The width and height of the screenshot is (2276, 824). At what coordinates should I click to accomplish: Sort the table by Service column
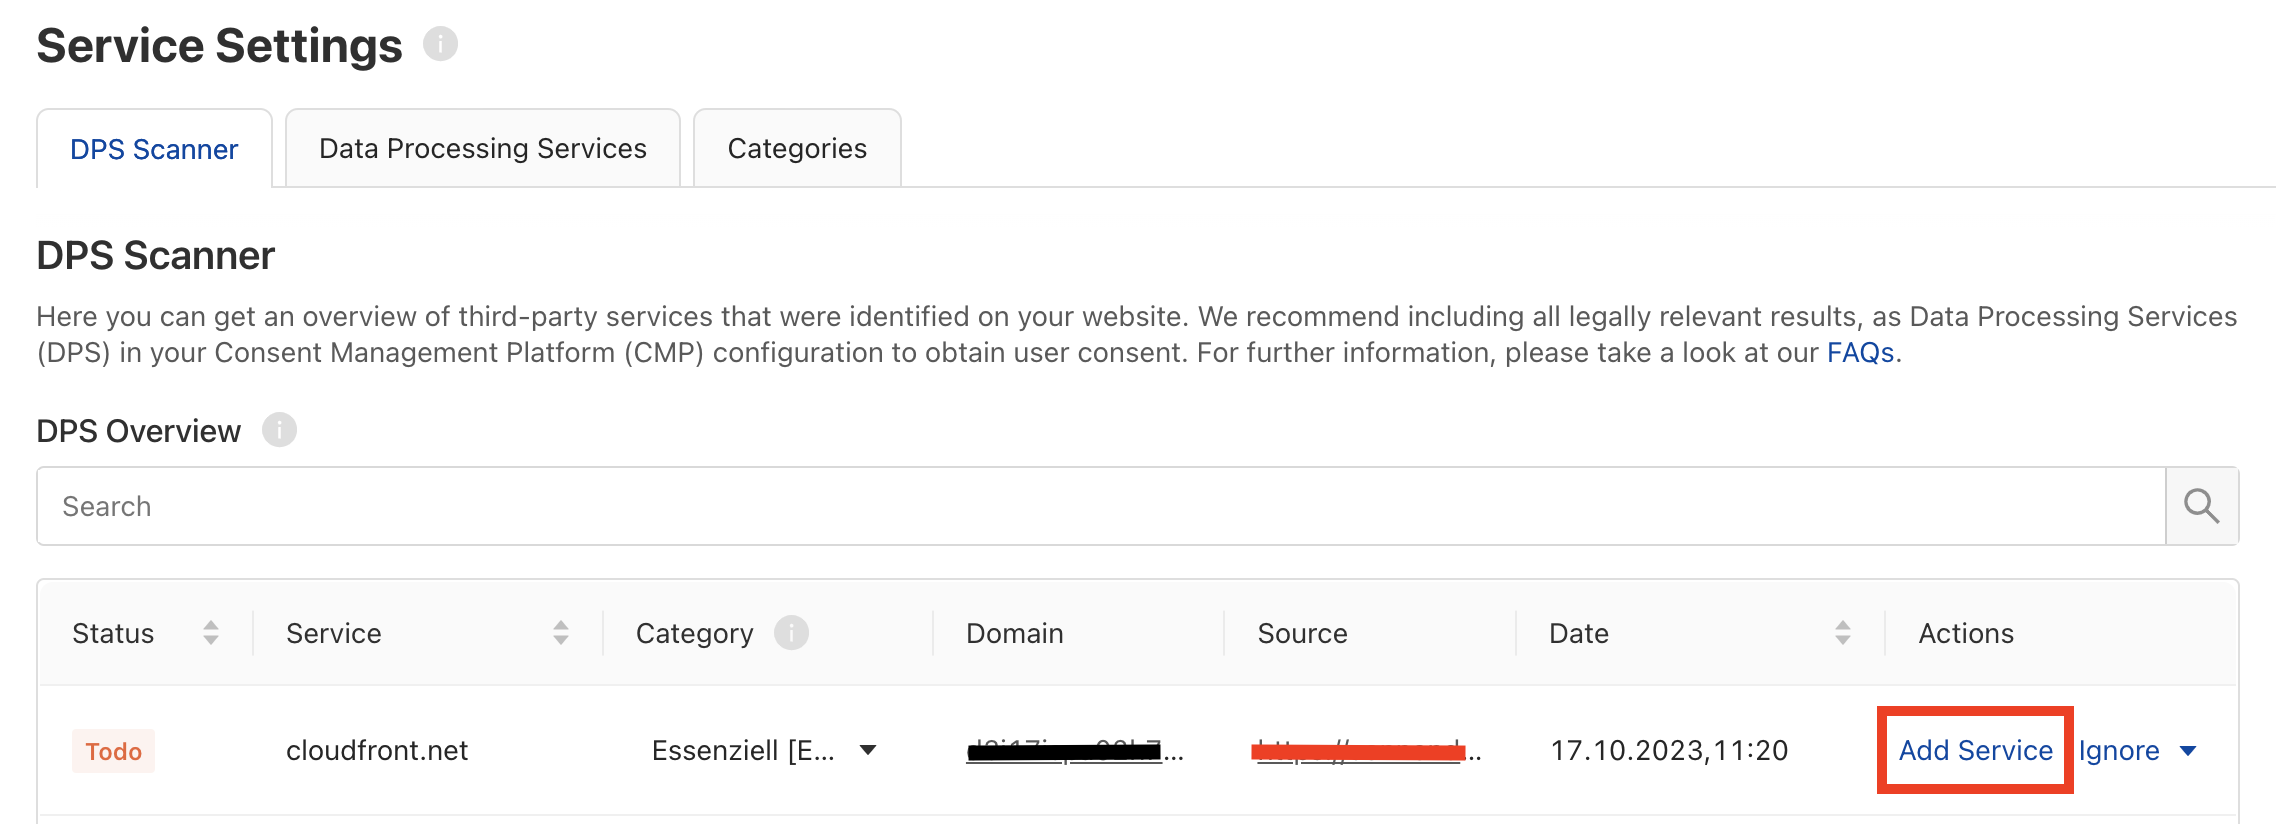(561, 633)
